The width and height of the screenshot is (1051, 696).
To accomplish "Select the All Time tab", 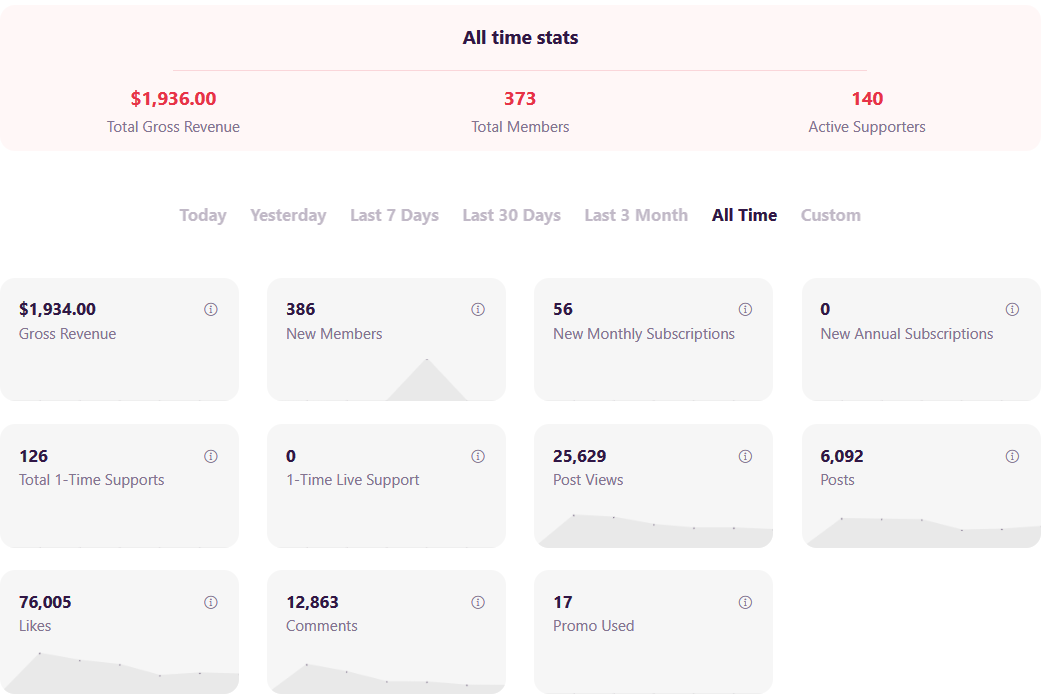I will (745, 215).
